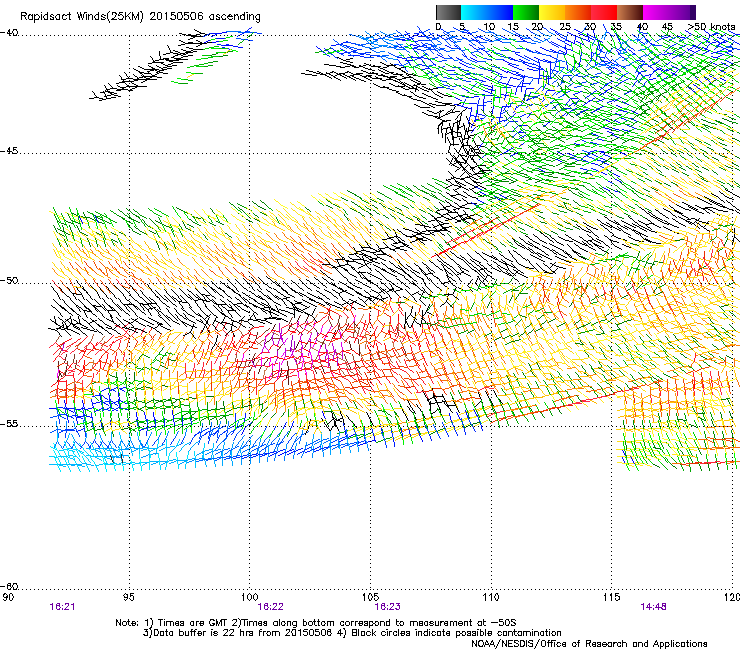Click the green 15-20 knots legend segment
This screenshot has height=650, width=740.
(526, 12)
